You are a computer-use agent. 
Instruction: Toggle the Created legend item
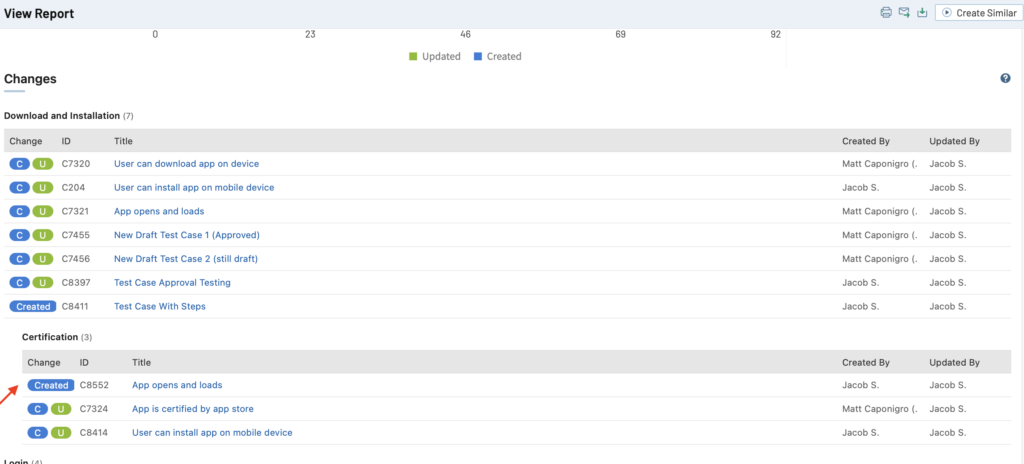tap(497, 57)
